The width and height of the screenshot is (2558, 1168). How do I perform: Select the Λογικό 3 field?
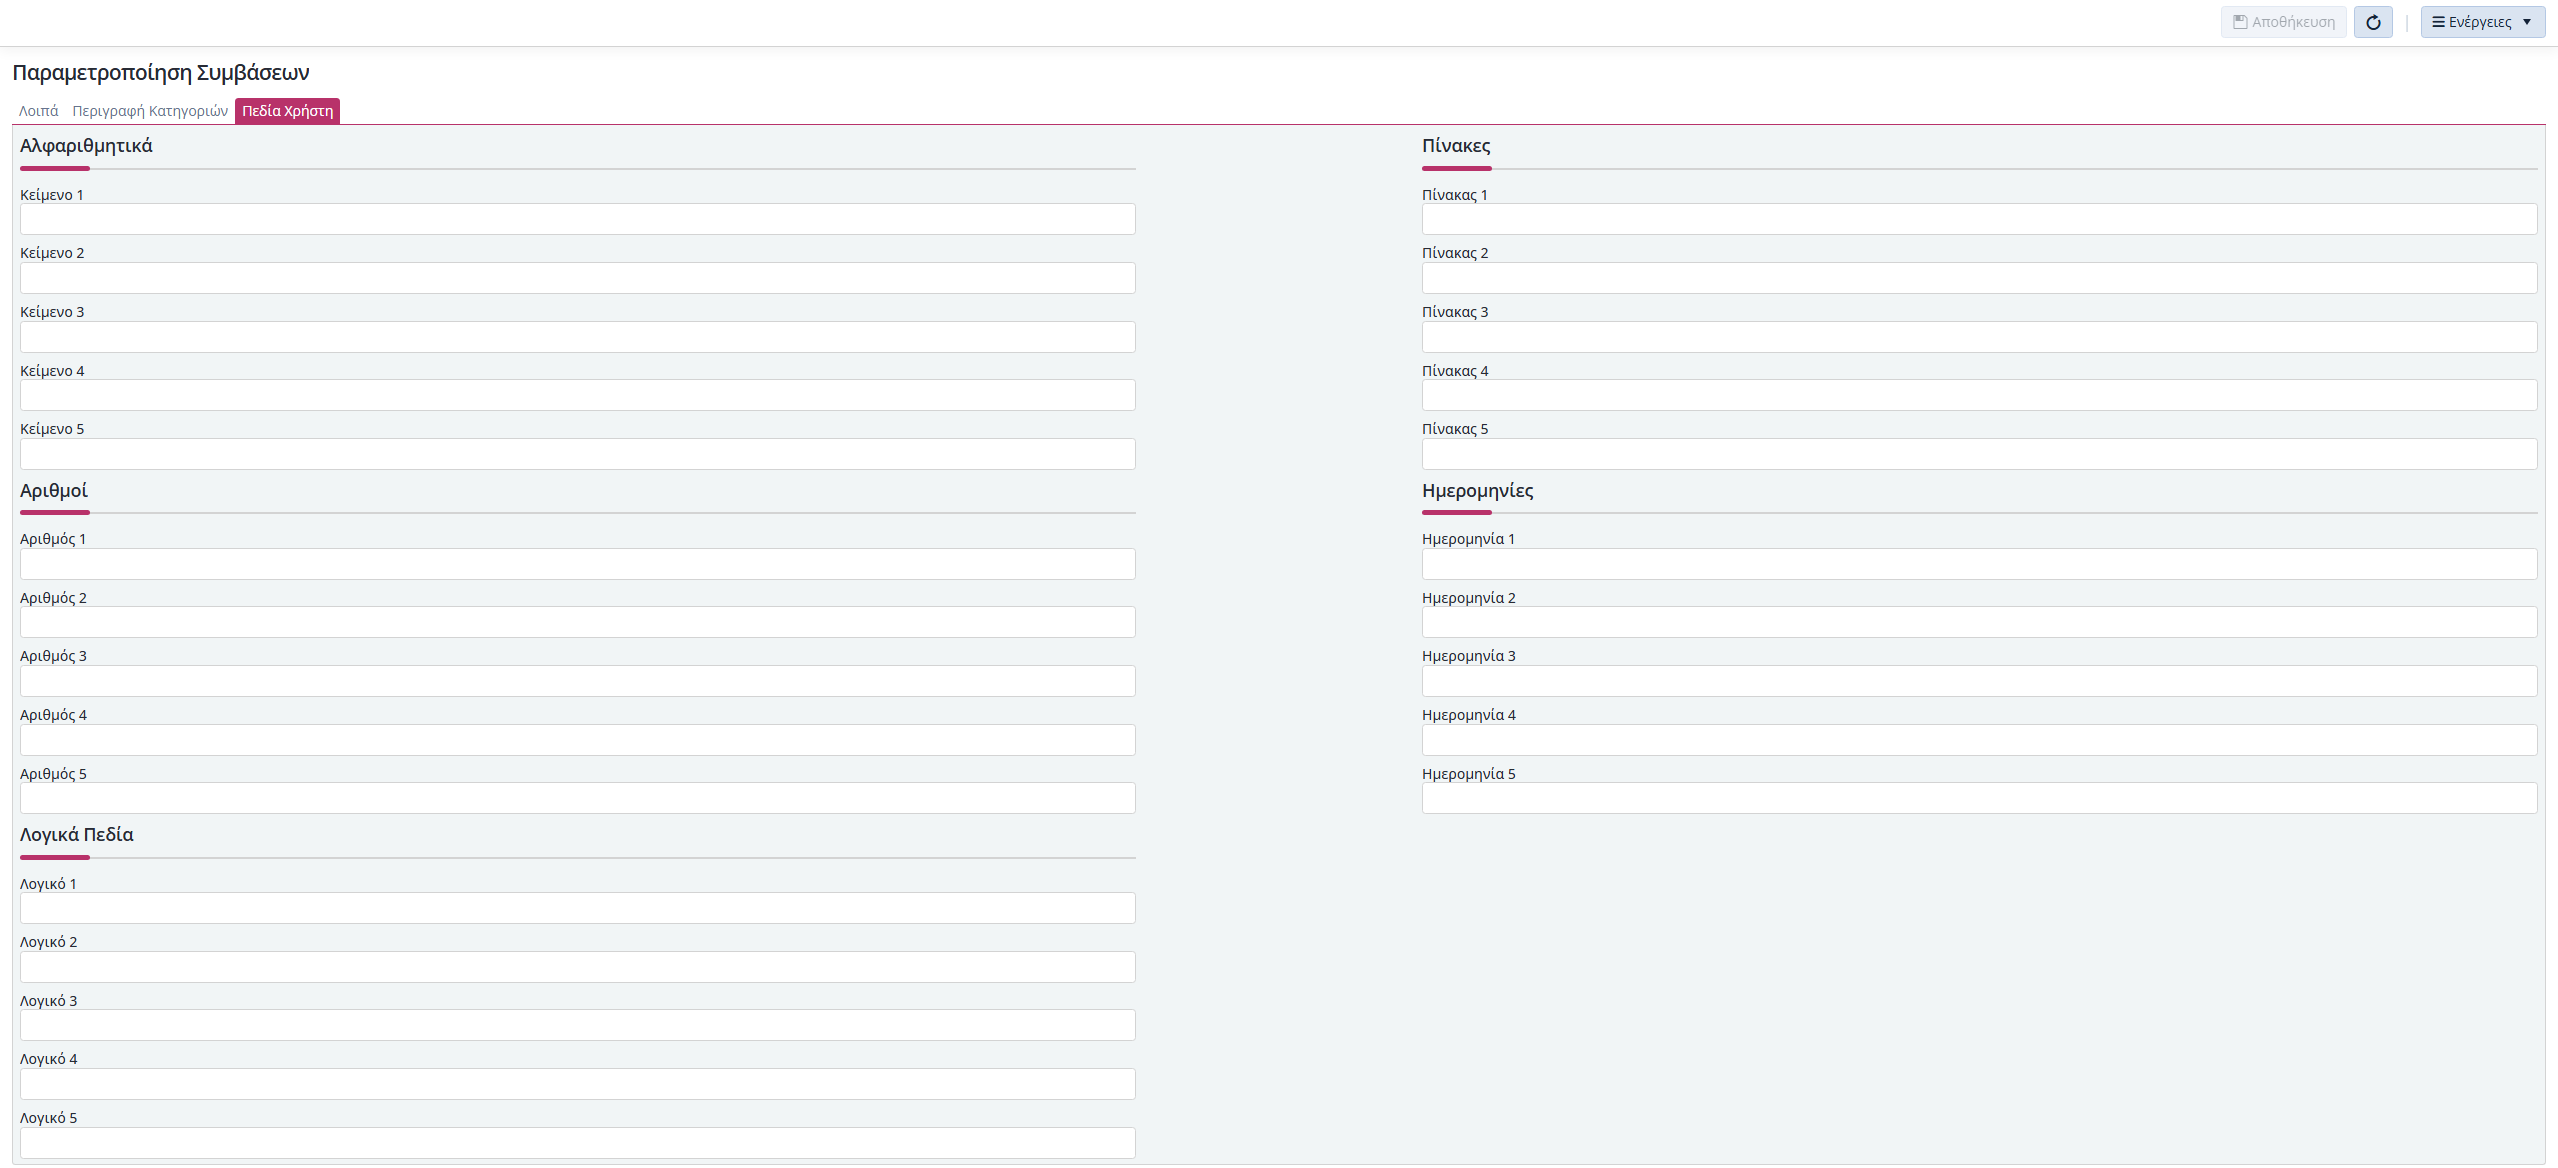coord(577,1025)
